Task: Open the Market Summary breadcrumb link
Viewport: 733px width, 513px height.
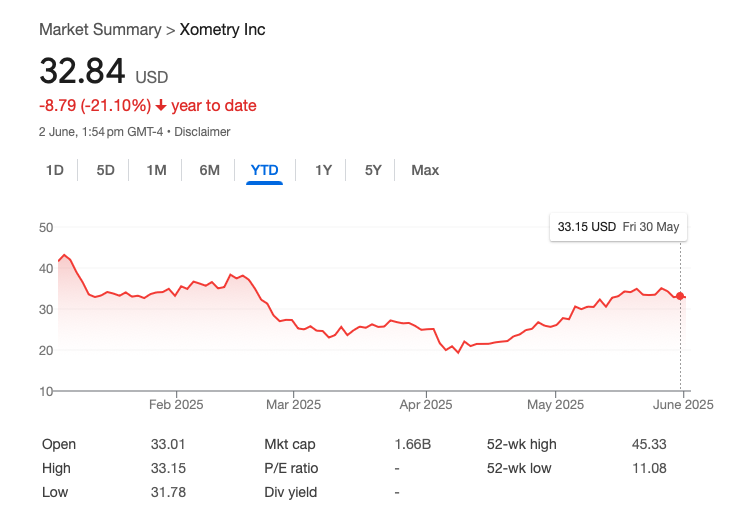Action: 100,29
